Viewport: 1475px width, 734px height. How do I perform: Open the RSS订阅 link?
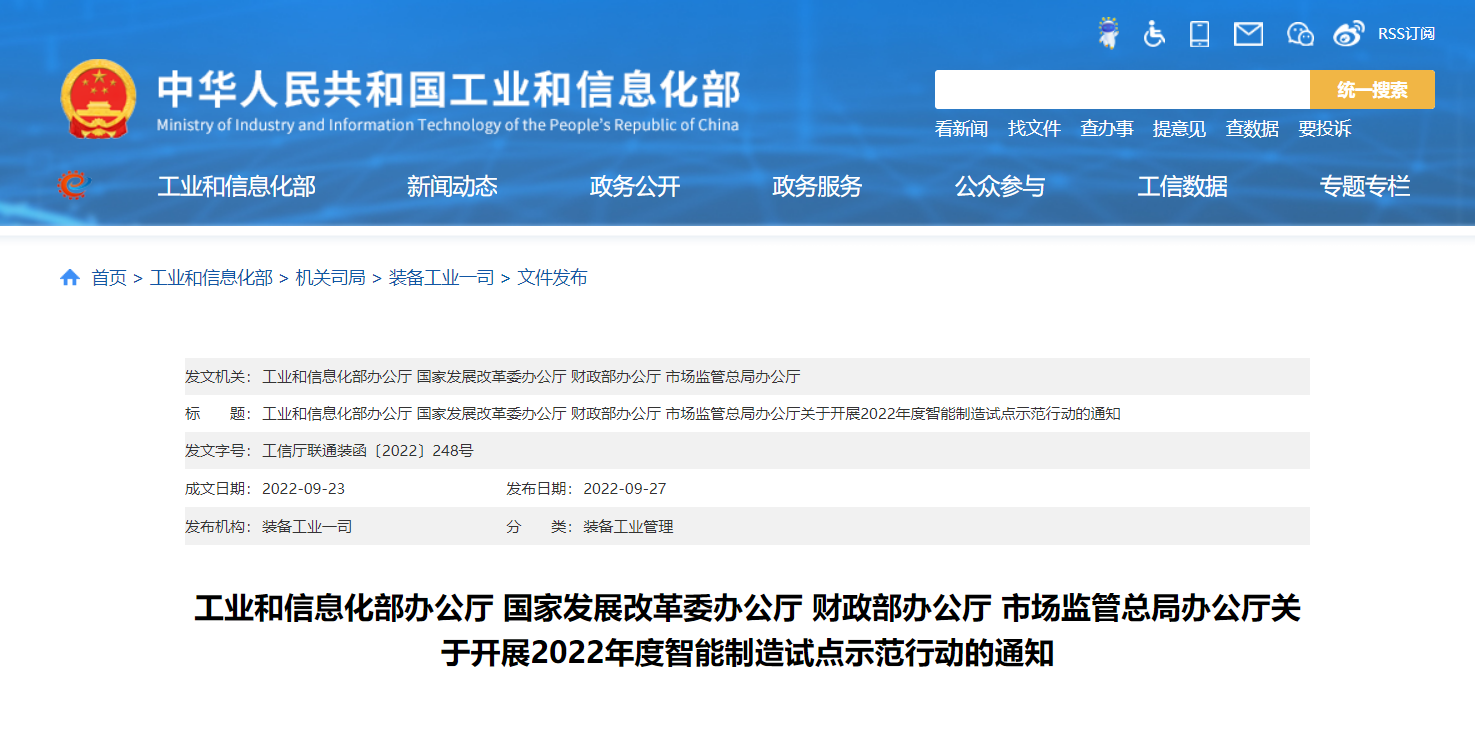click(1406, 34)
